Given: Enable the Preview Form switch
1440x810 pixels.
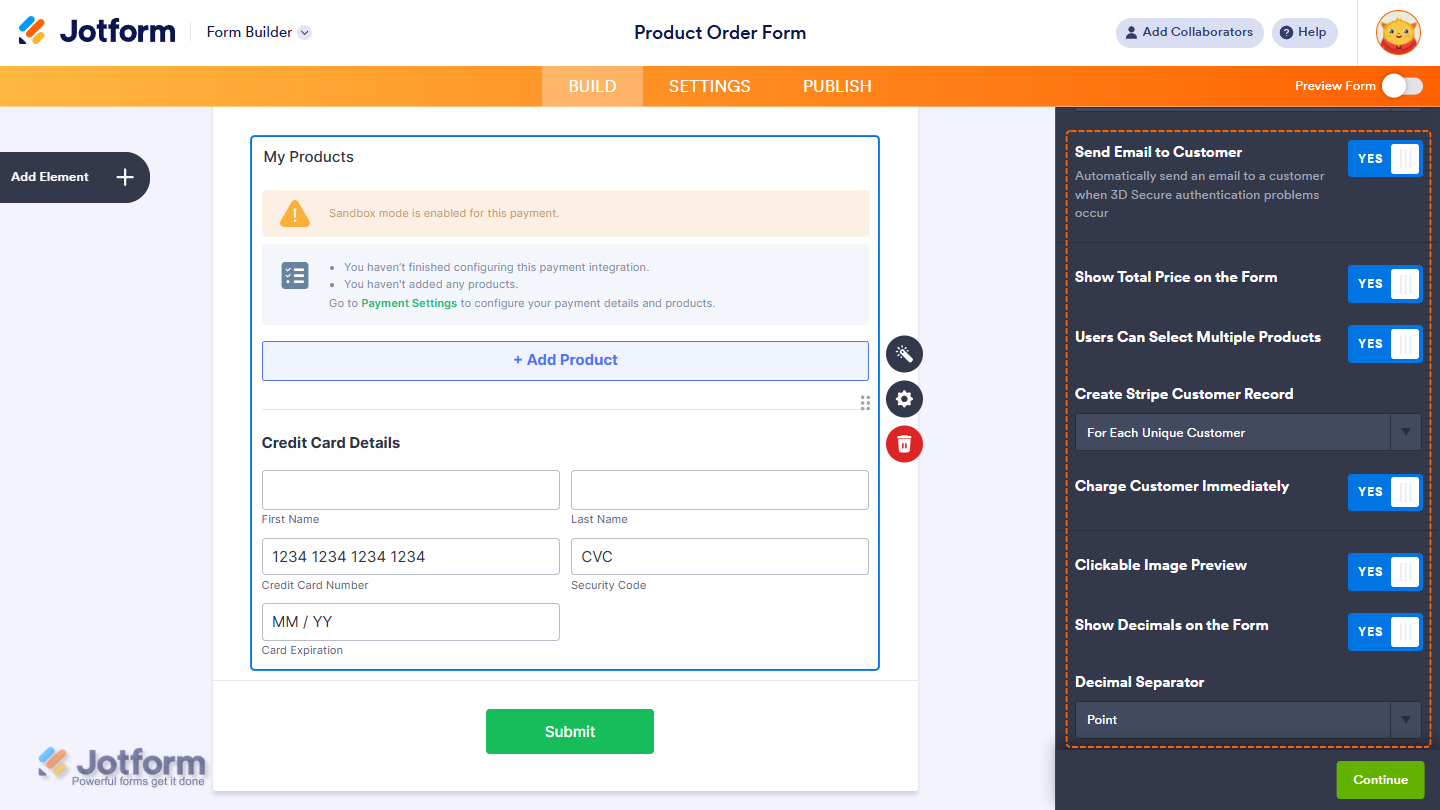Looking at the screenshot, I should click(1401, 86).
